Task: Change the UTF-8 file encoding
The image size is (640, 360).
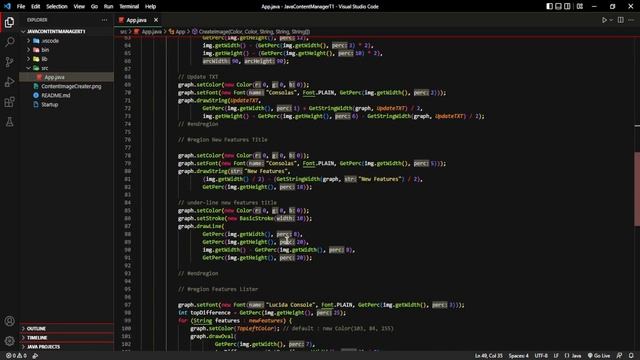Action: [541, 356]
